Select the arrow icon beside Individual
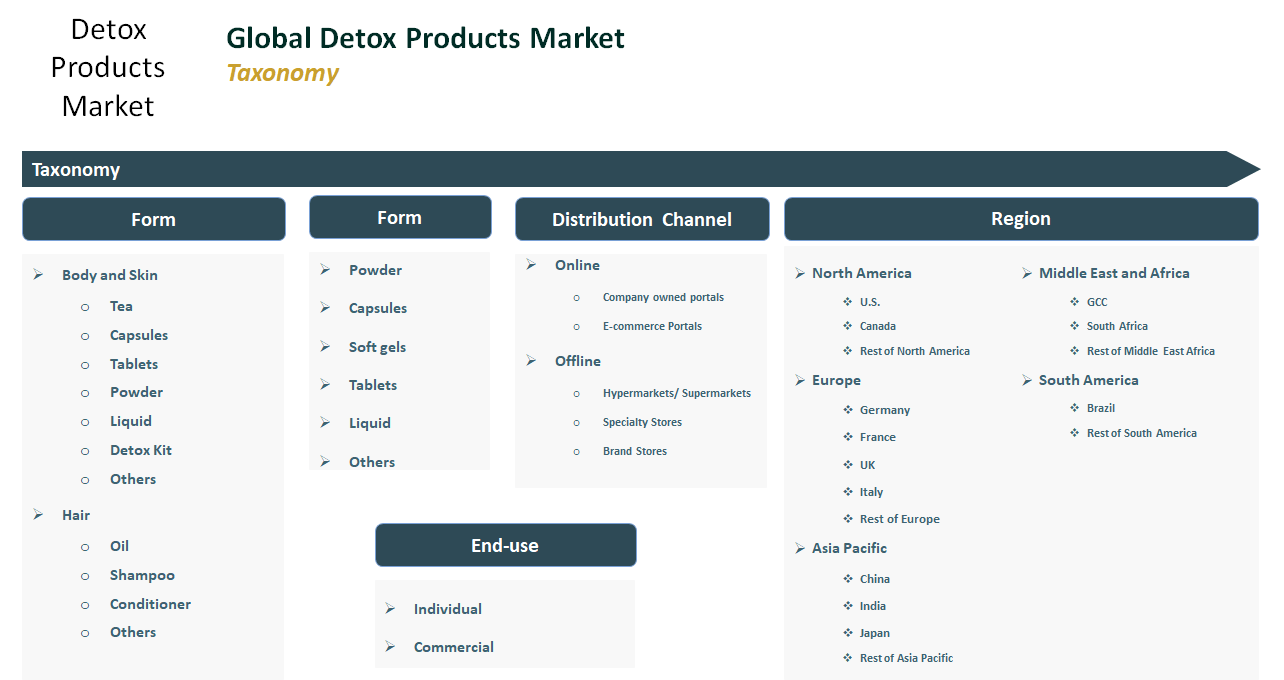 pos(390,608)
